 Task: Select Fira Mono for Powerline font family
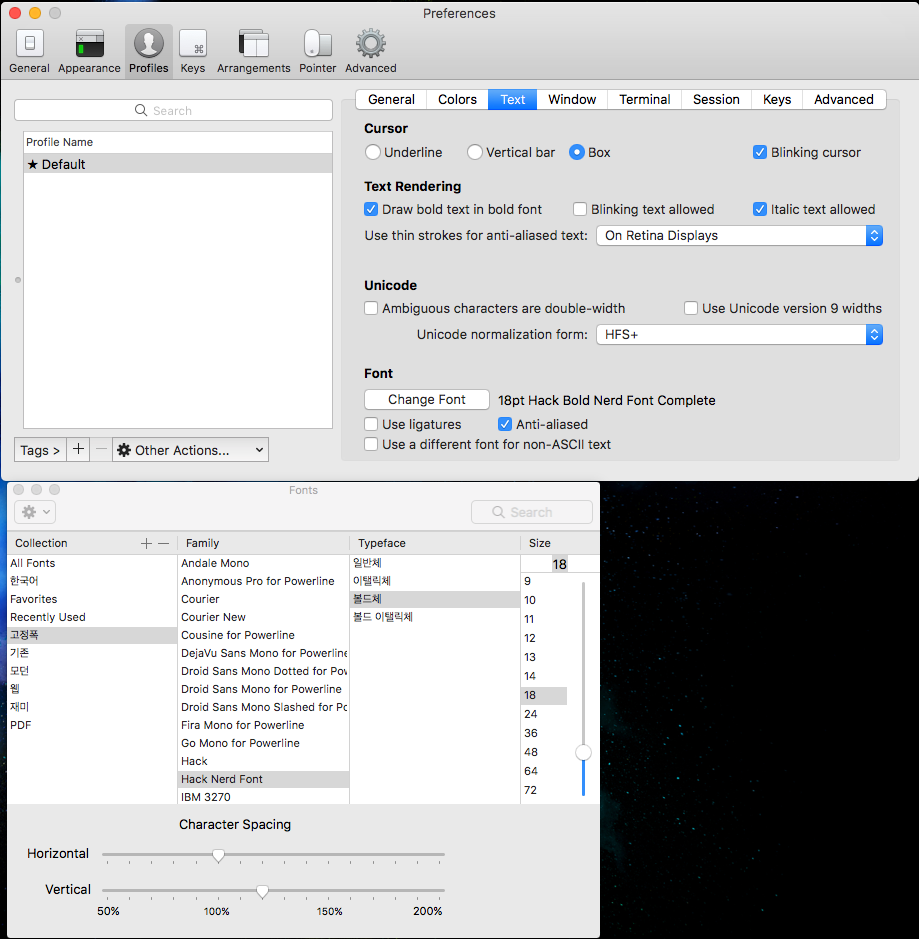point(242,725)
